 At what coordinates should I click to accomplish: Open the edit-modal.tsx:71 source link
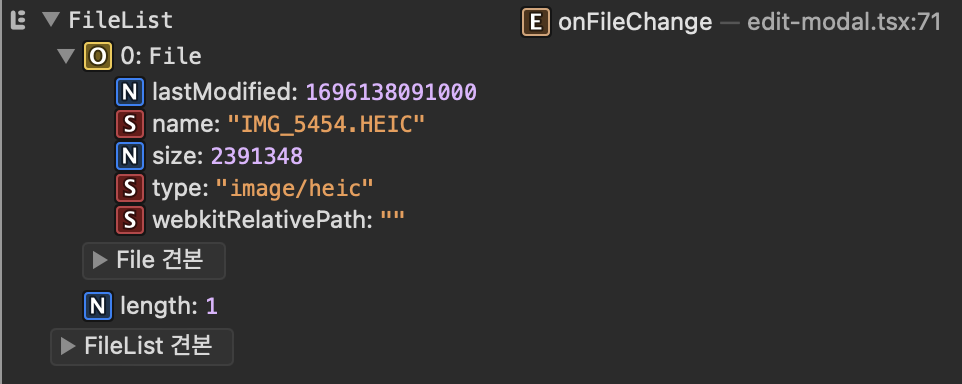[x=844, y=23]
